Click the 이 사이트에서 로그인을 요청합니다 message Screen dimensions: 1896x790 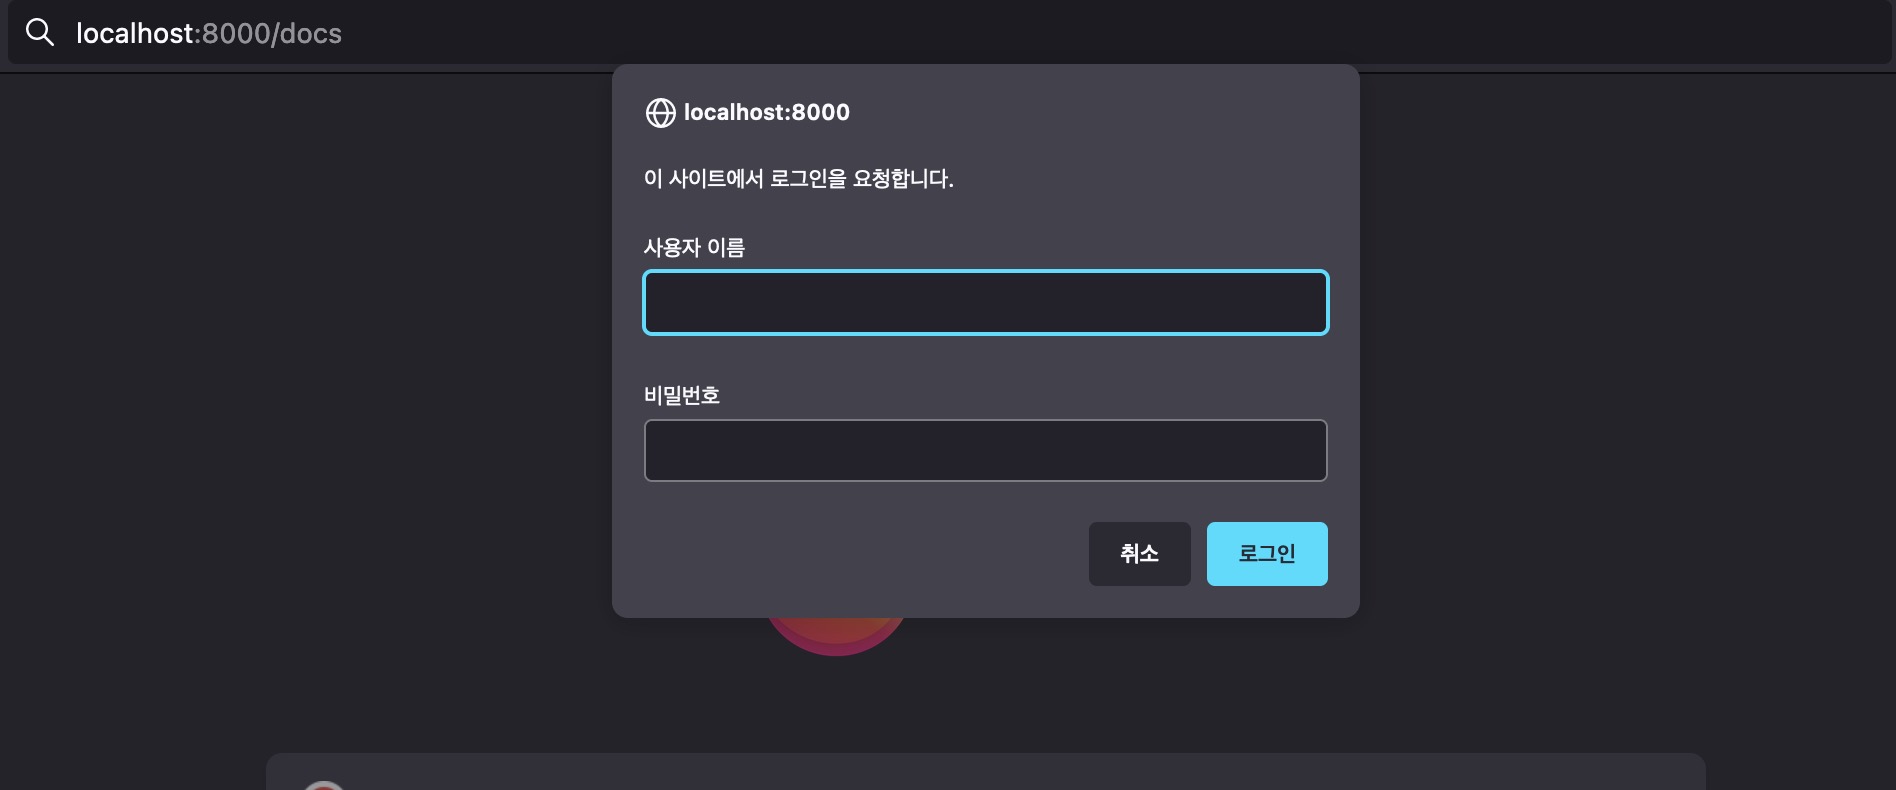798,179
